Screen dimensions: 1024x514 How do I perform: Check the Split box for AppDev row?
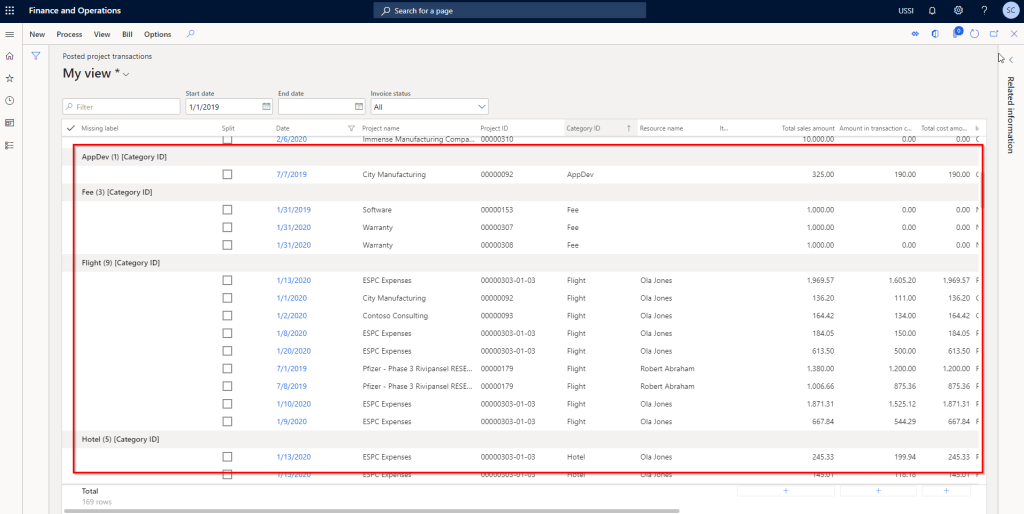(227, 174)
